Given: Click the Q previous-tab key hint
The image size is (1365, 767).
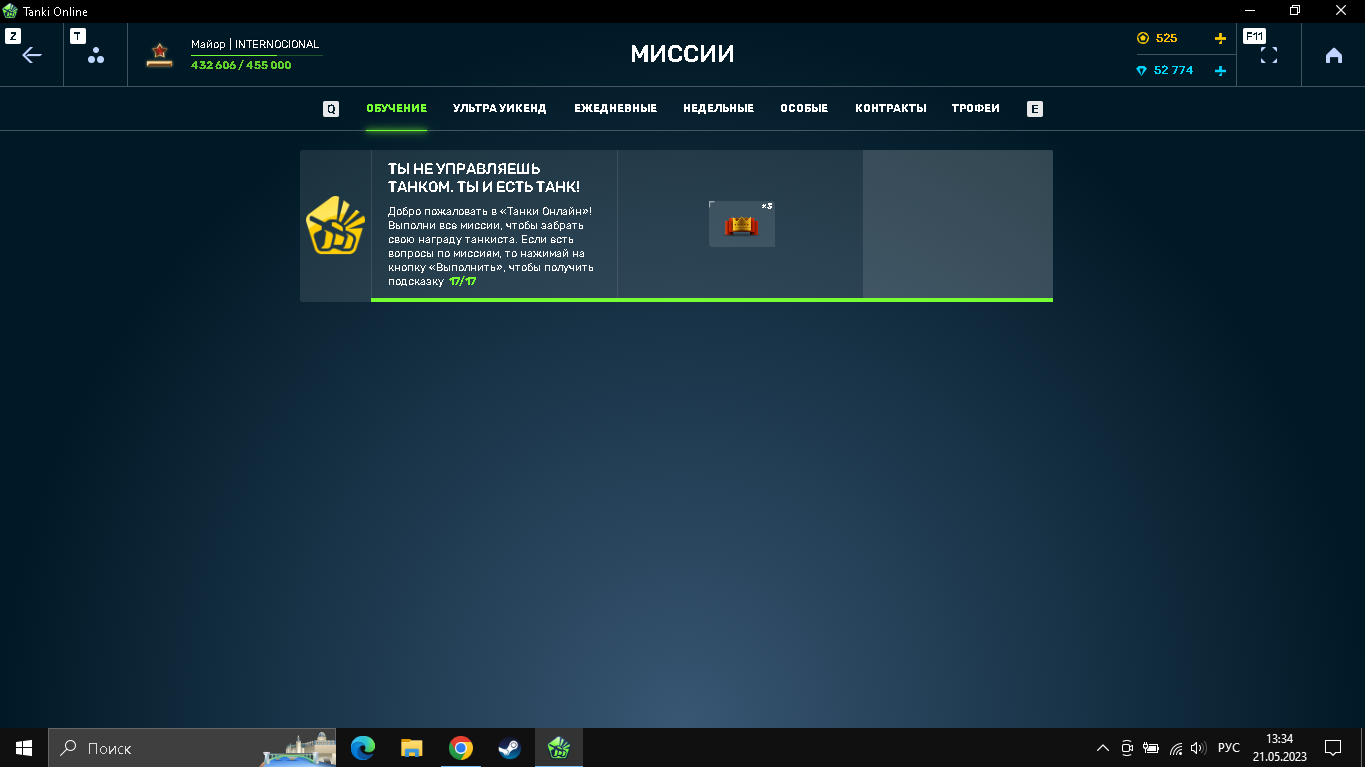Looking at the screenshot, I should [x=331, y=109].
